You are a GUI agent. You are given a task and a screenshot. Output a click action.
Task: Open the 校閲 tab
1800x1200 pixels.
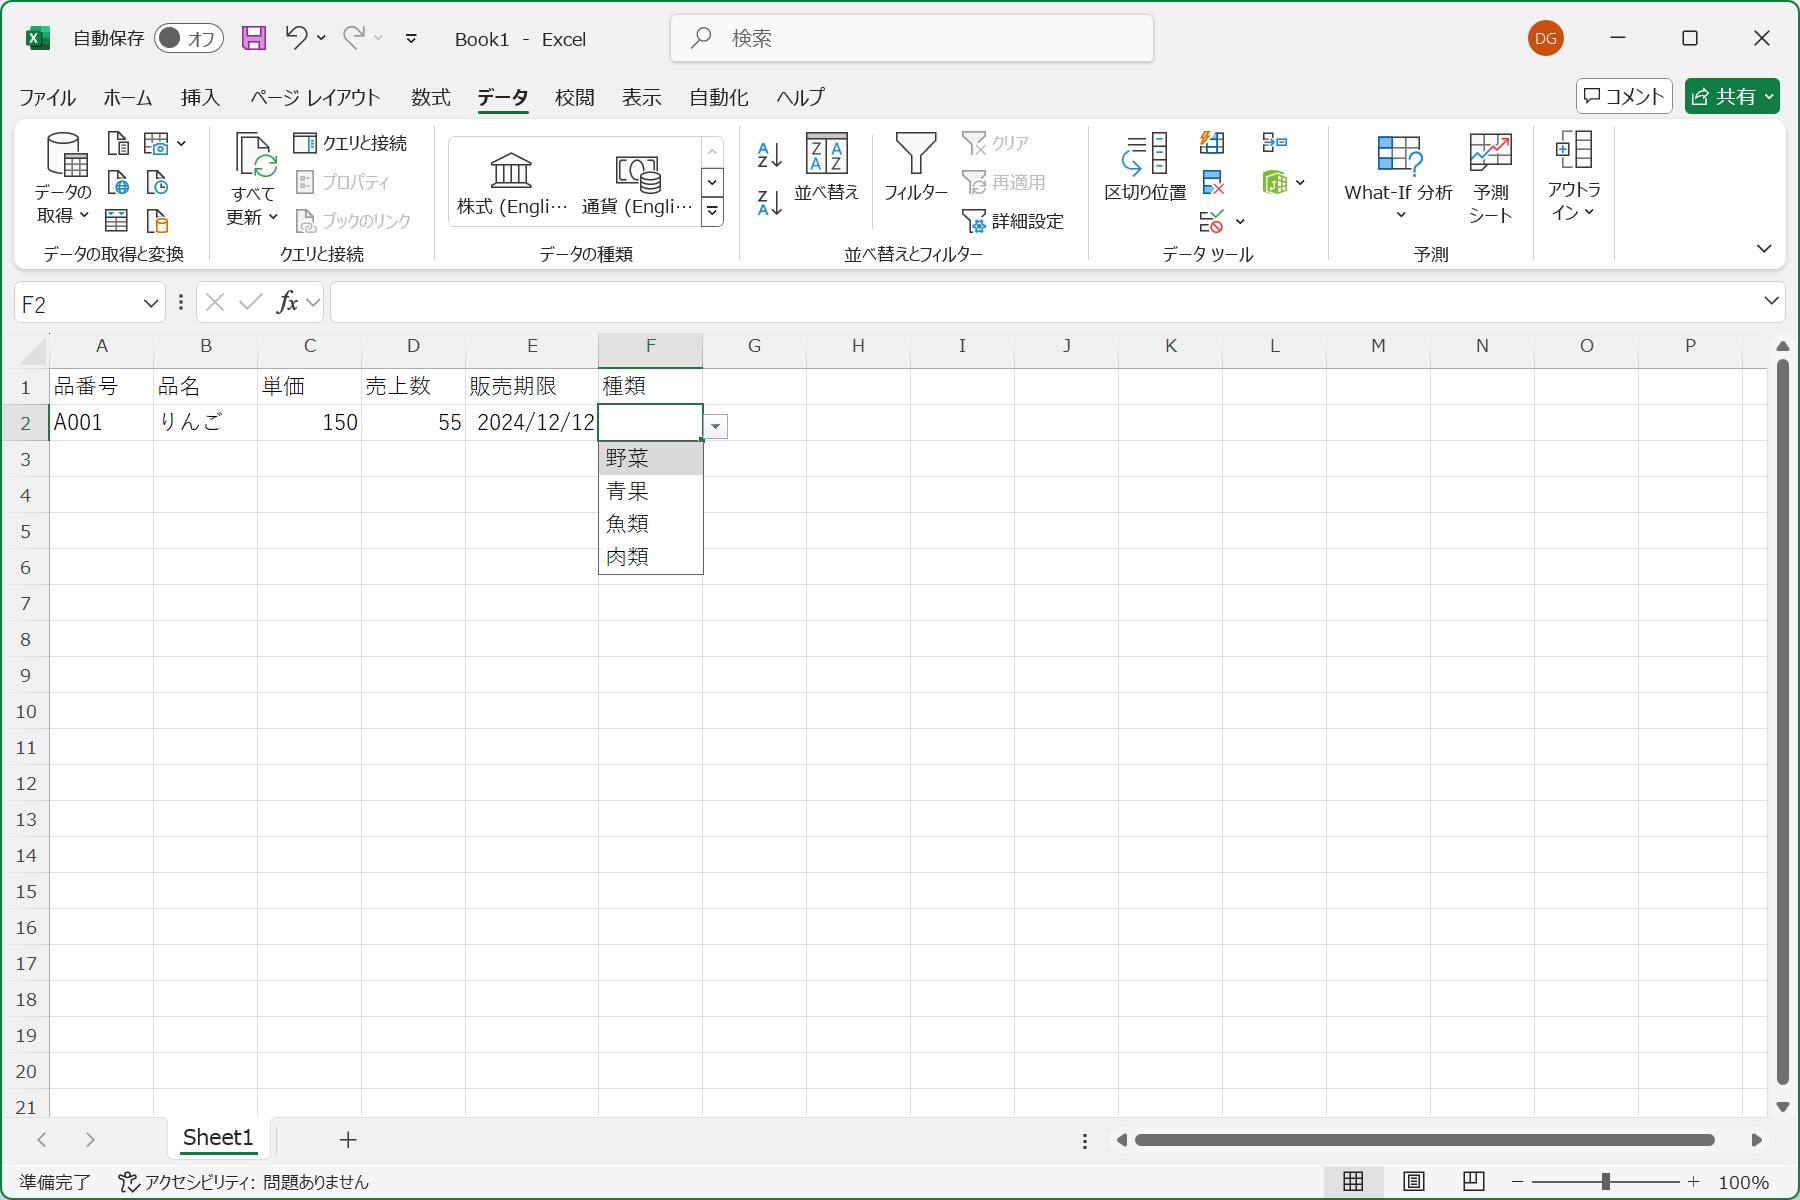click(574, 97)
